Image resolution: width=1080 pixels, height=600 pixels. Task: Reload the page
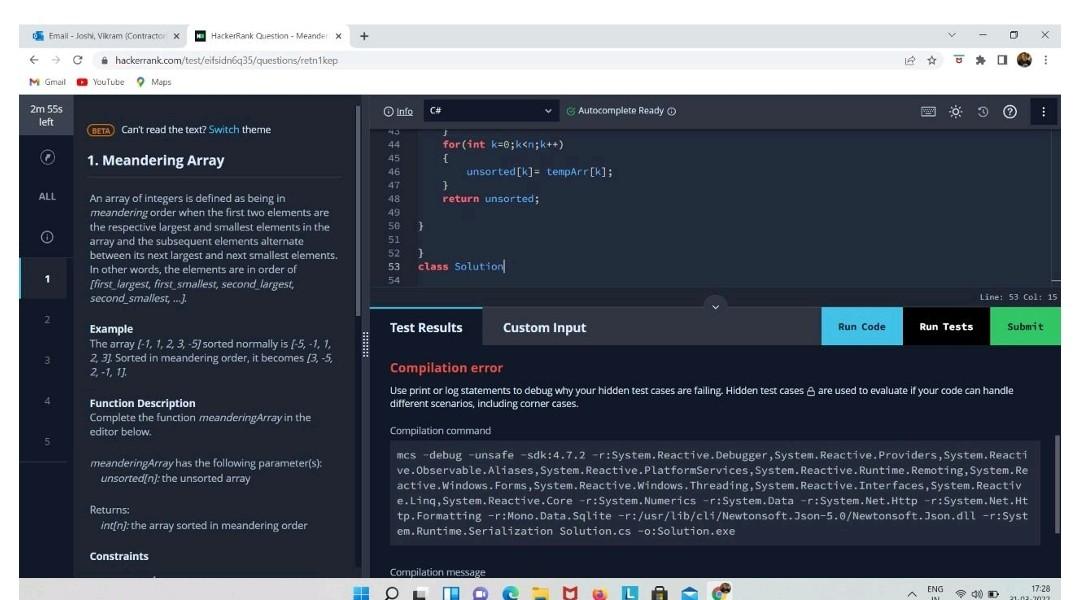click(78, 60)
